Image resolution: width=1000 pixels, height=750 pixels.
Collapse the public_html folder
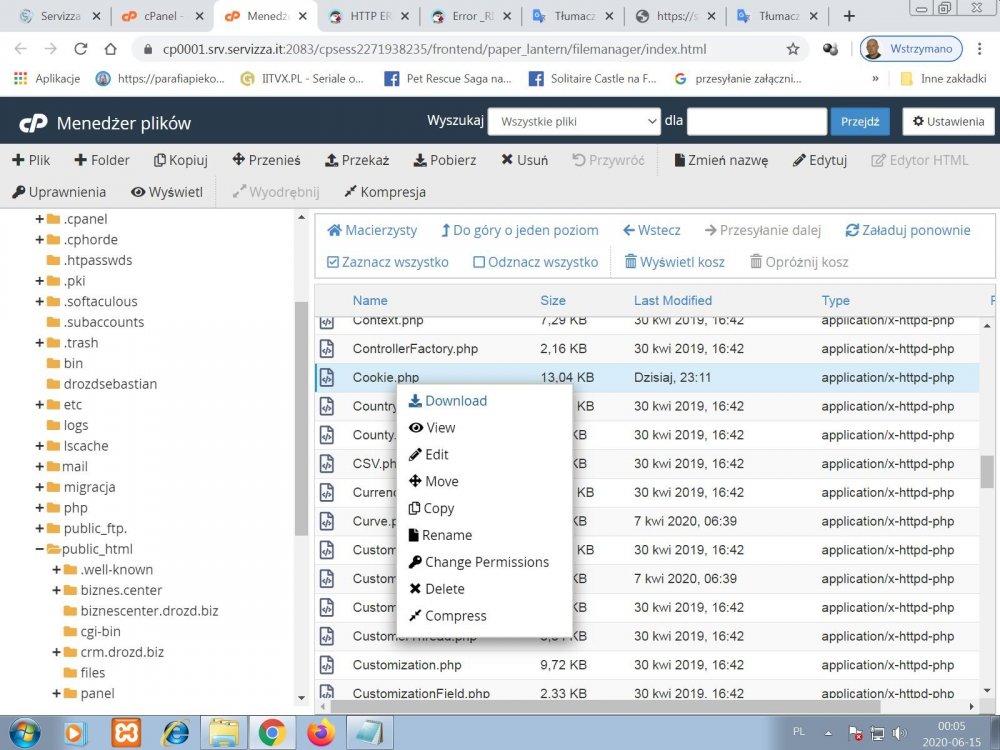point(40,548)
